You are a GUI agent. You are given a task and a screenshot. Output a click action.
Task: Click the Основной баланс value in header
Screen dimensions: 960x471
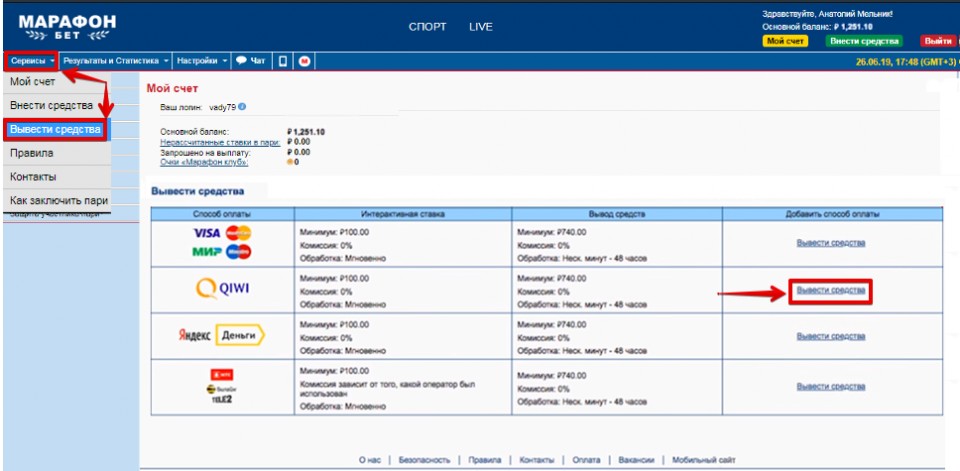[853, 27]
